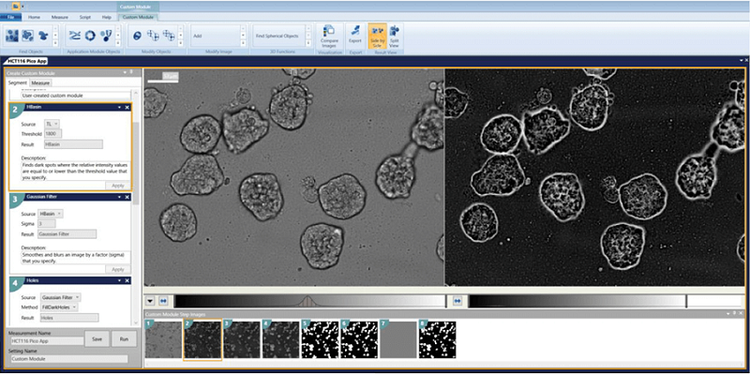Open Holes Method dropdown FillDarkHoles
Screen dimensions: 750x374
[x=59, y=307]
